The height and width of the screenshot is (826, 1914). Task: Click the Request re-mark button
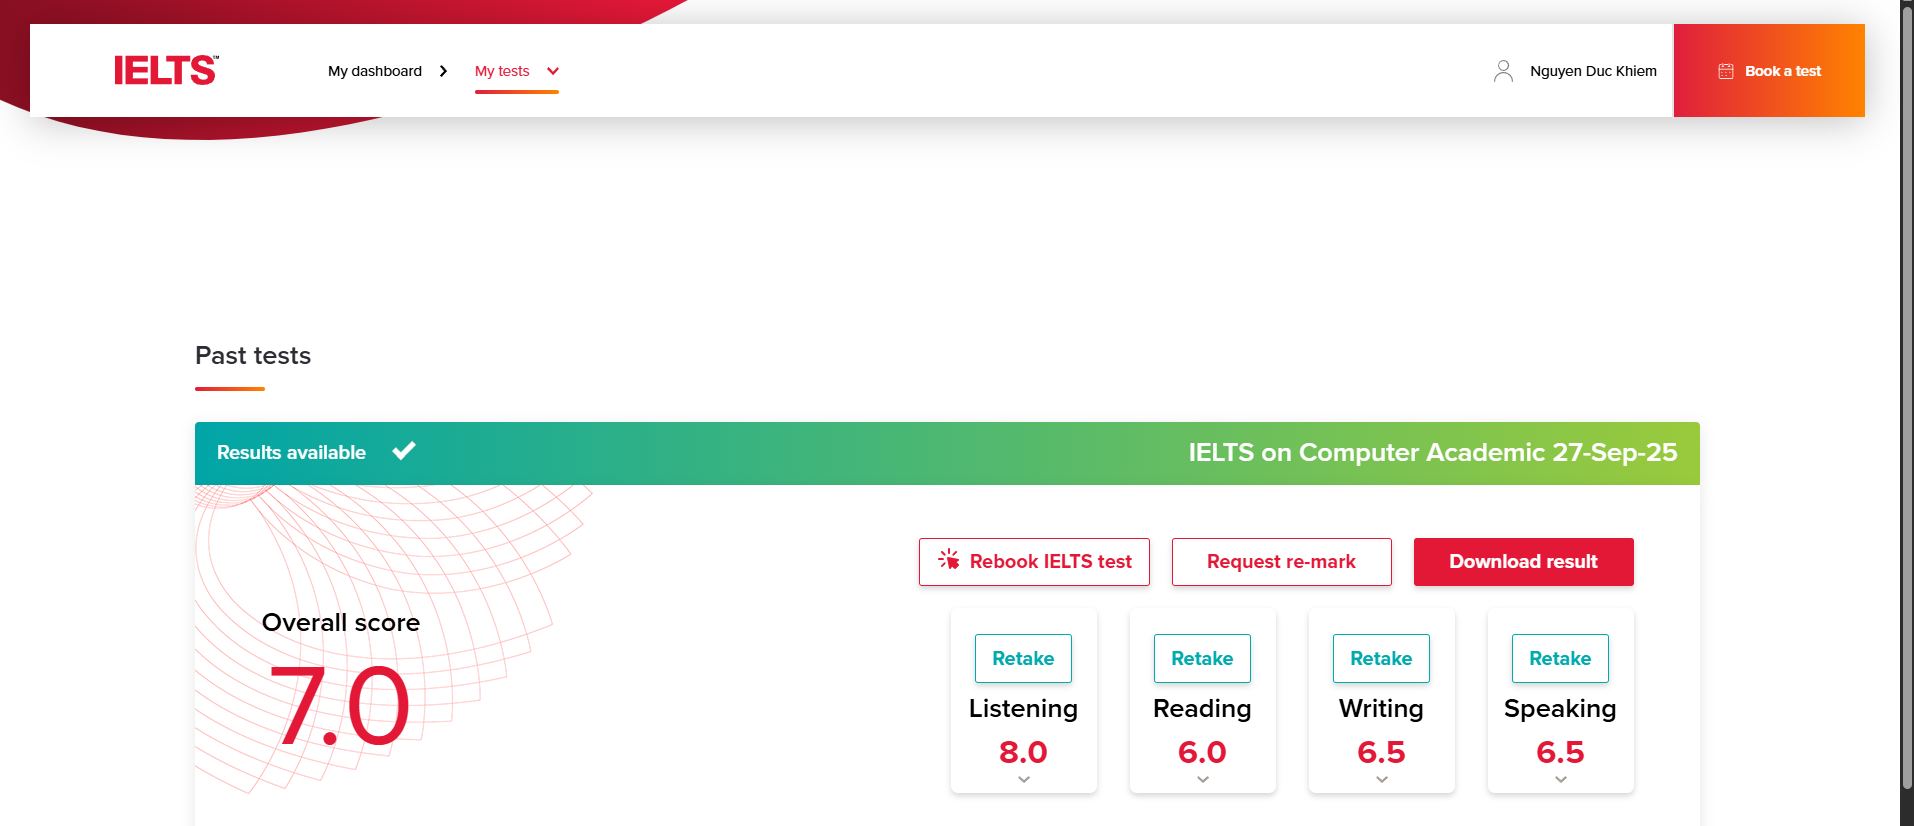tap(1281, 562)
